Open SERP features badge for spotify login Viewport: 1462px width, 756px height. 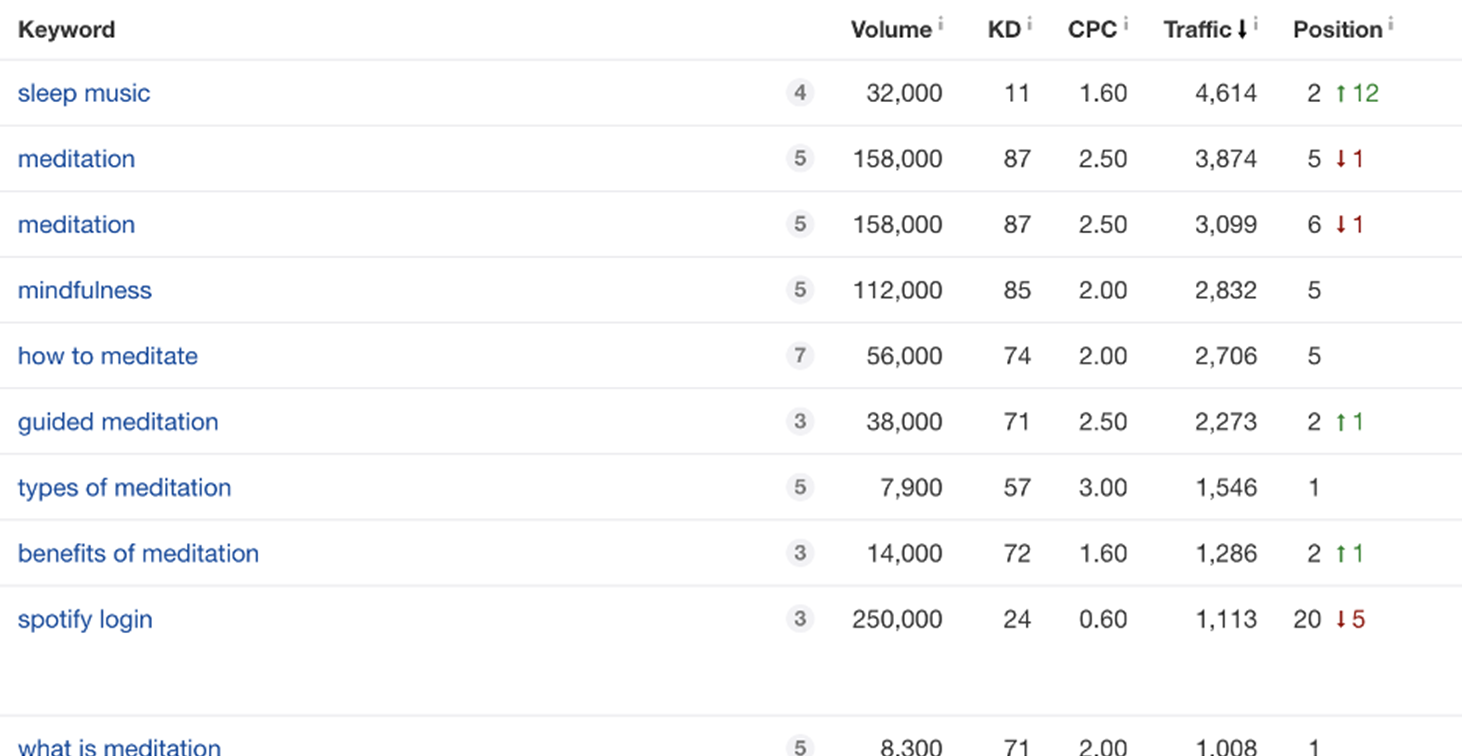pyautogui.click(x=799, y=619)
